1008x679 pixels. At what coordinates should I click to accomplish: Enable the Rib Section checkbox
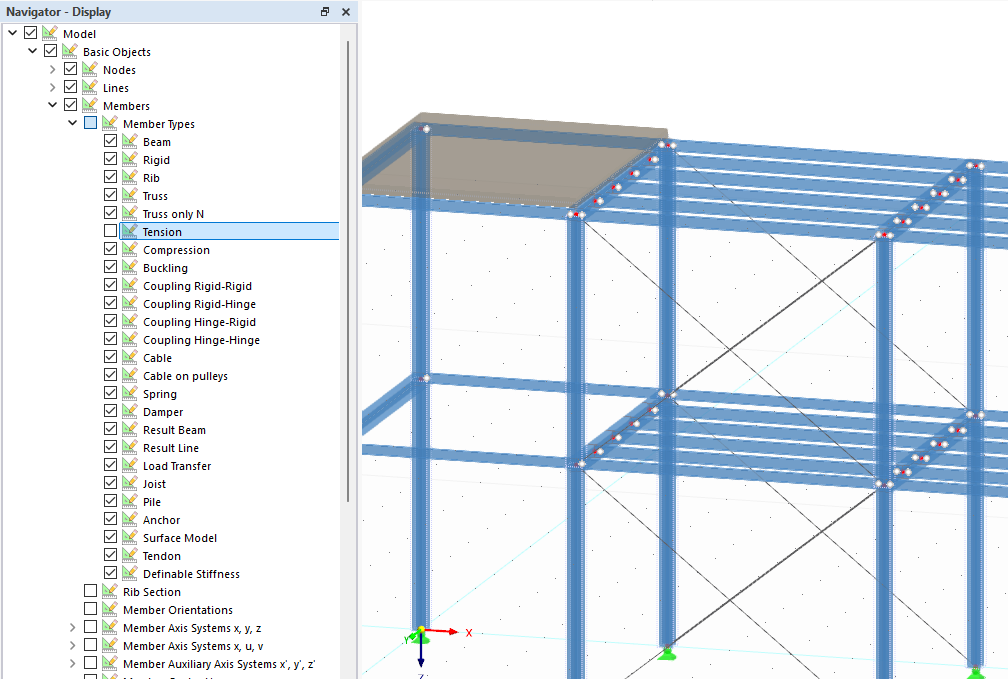click(x=91, y=592)
